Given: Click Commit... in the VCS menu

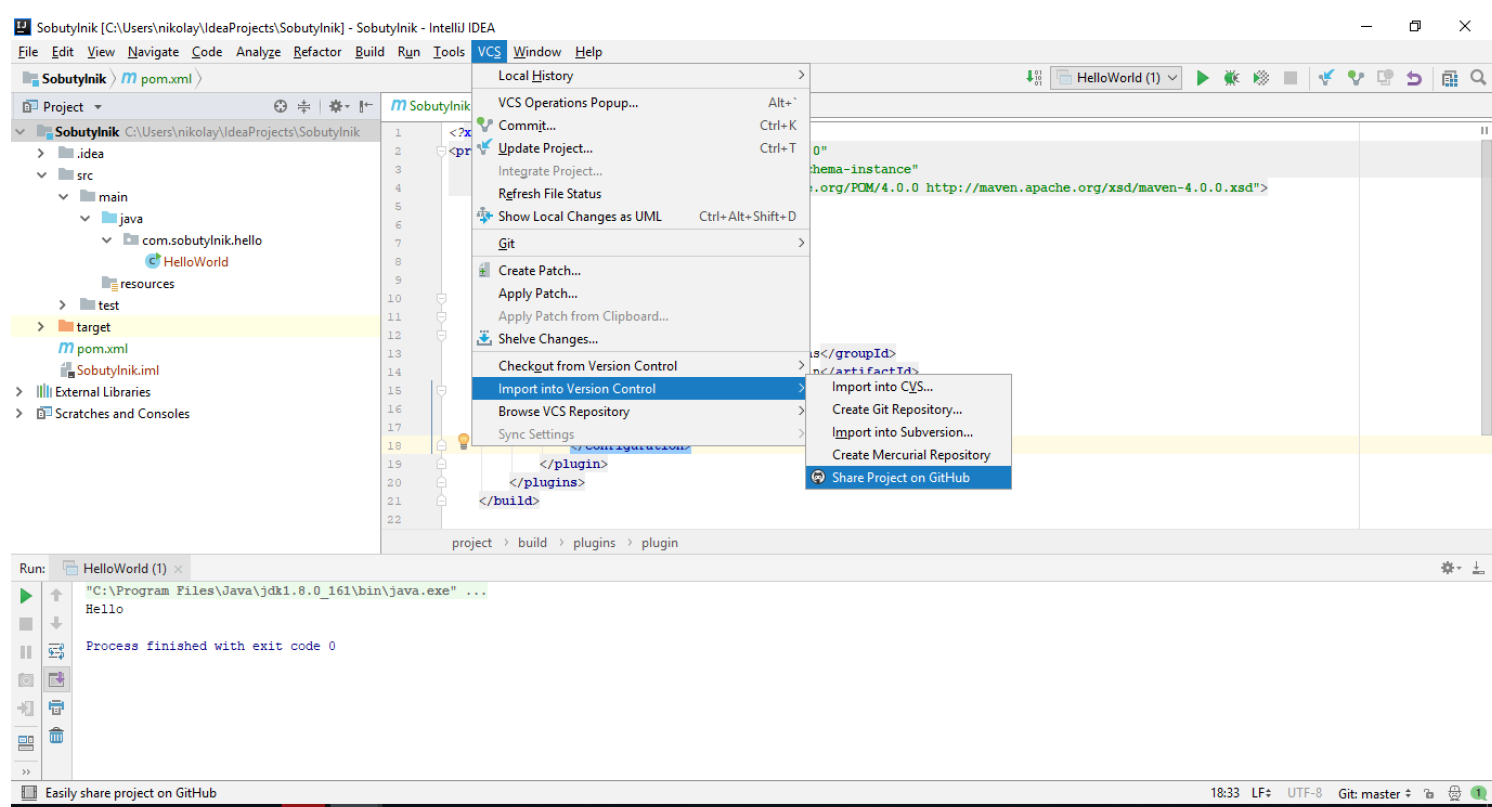Looking at the screenshot, I should coord(641,126).
